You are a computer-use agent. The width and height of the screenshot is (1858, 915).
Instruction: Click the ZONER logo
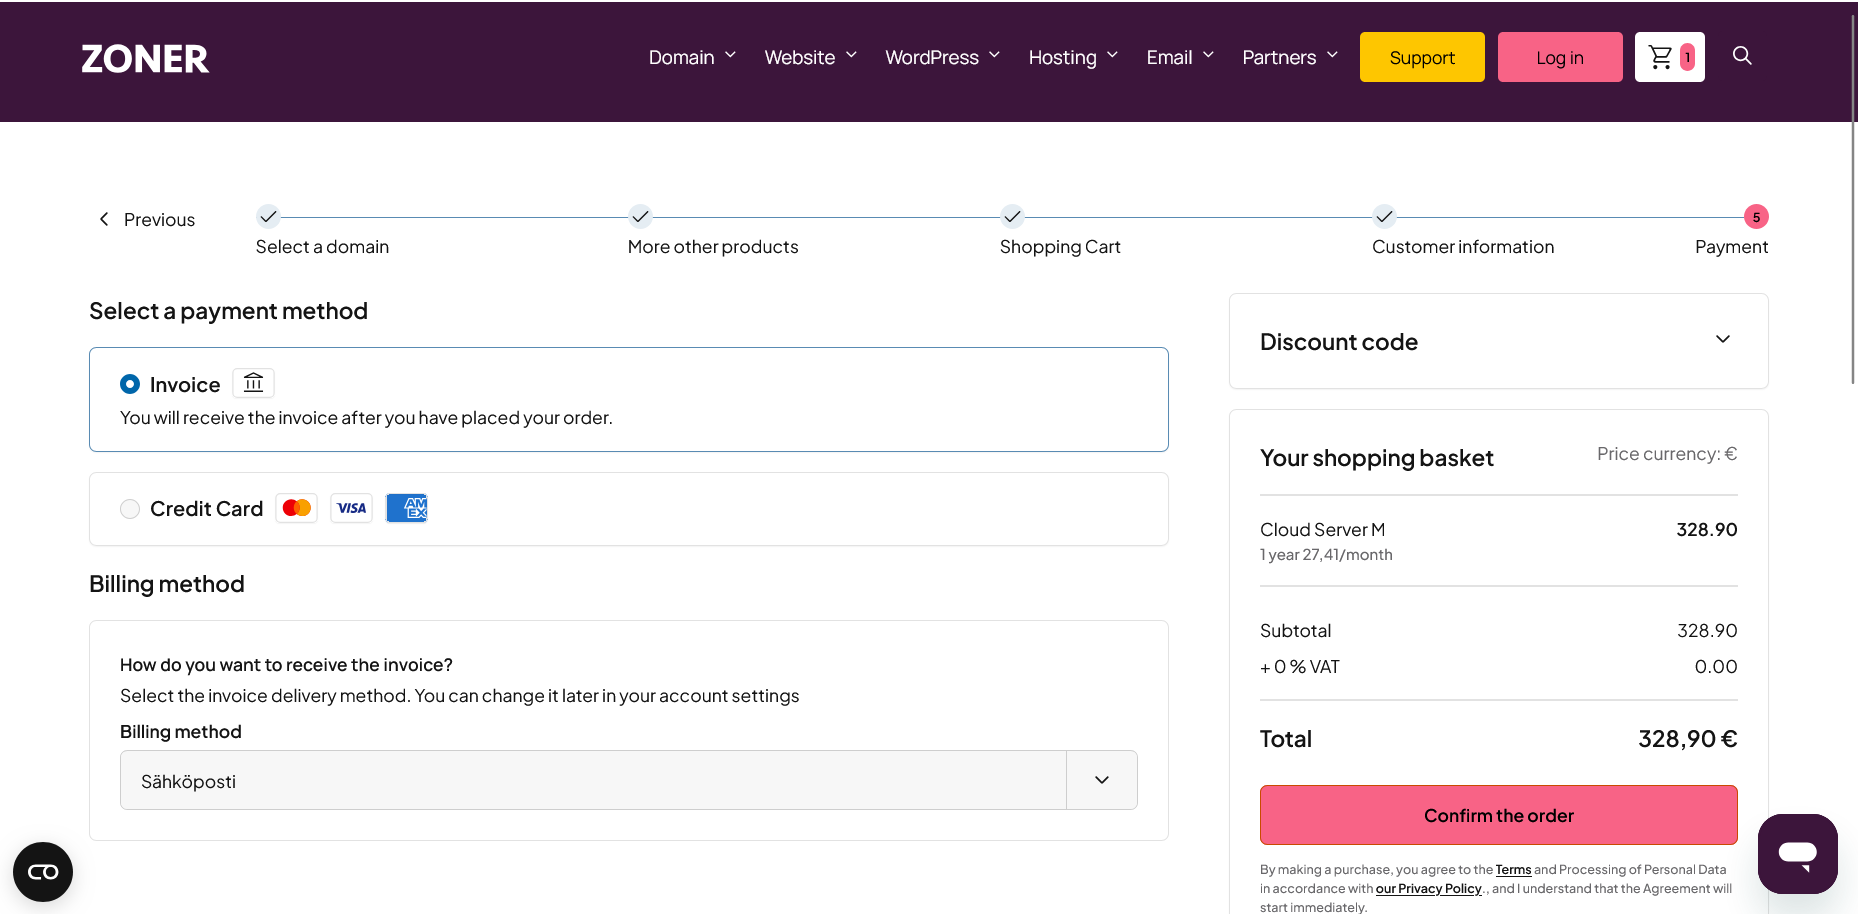(145, 59)
